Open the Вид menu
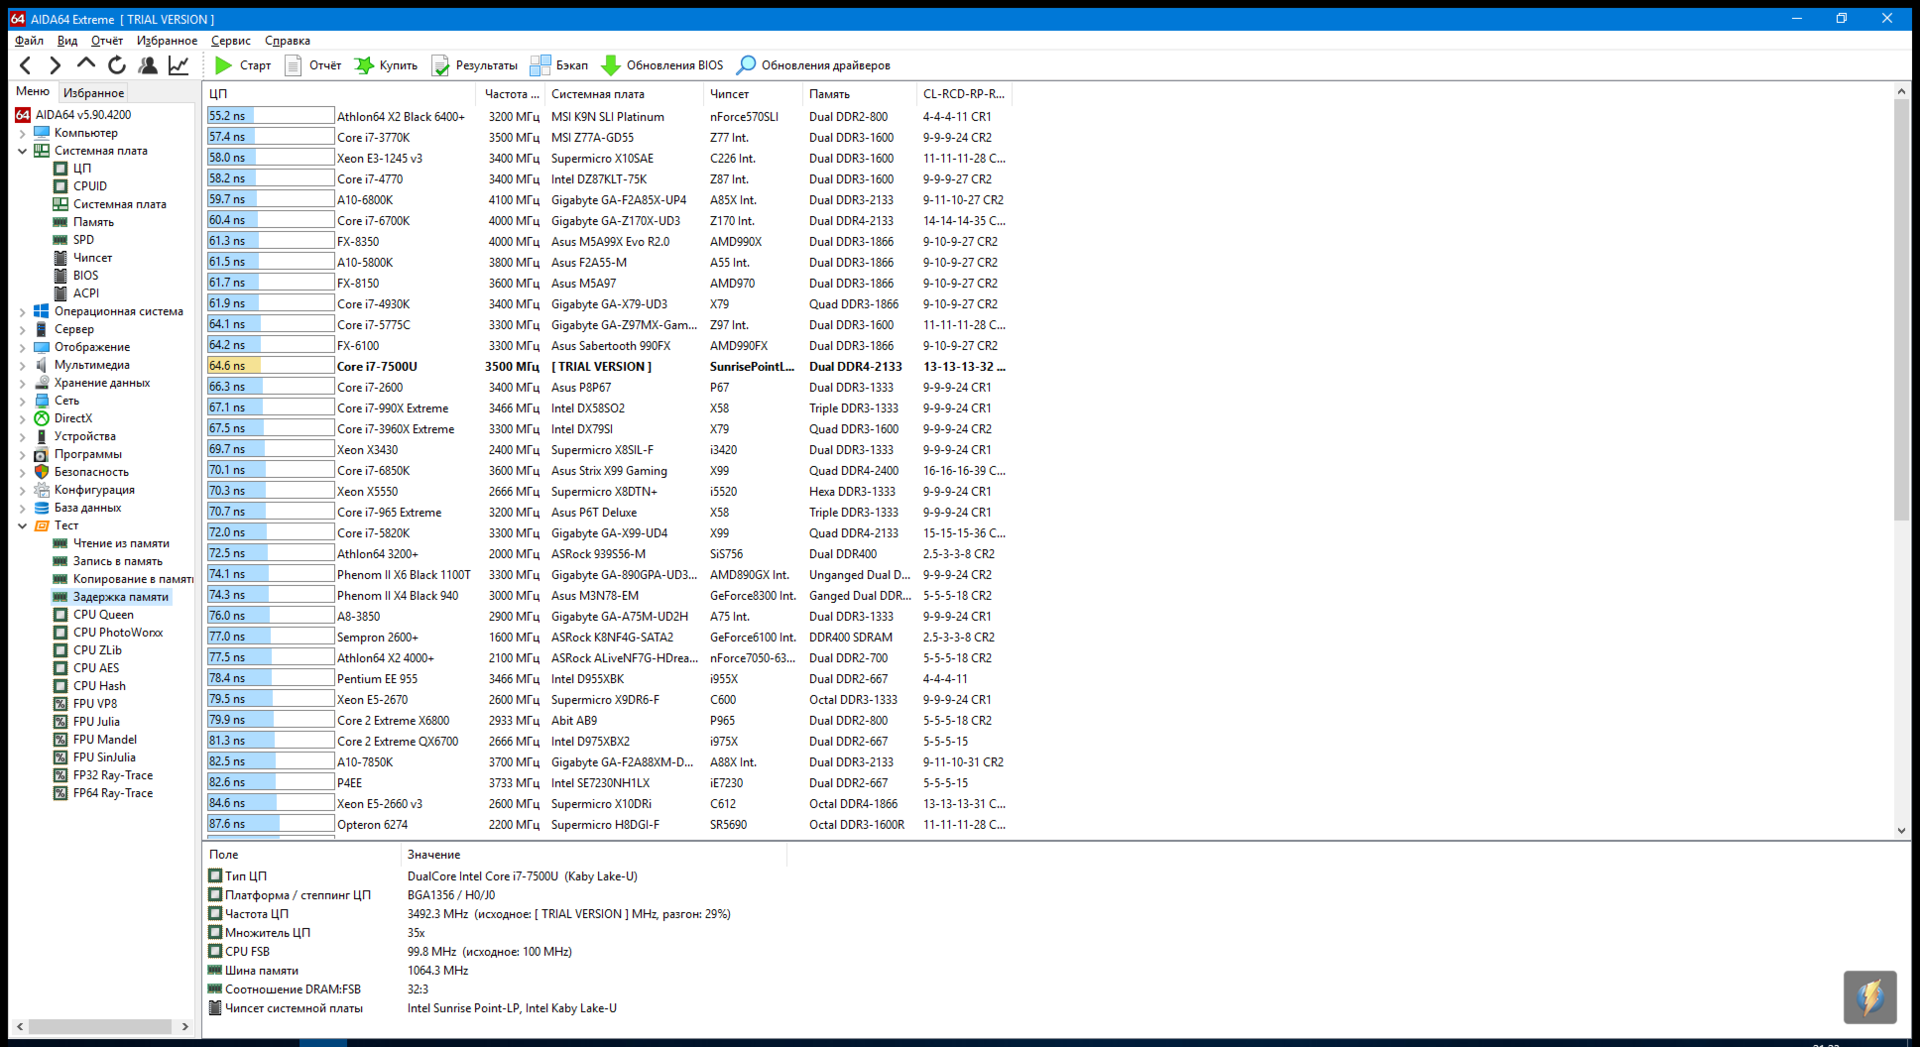The image size is (1920, 1047). [x=67, y=41]
